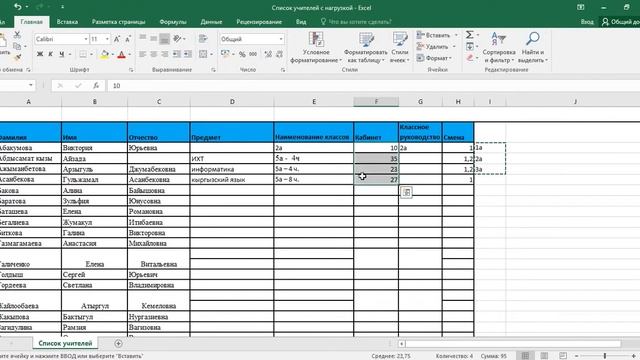This screenshot has height=360, width=640.
Task: Expand the font color dropdown arrow
Action: point(129,54)
